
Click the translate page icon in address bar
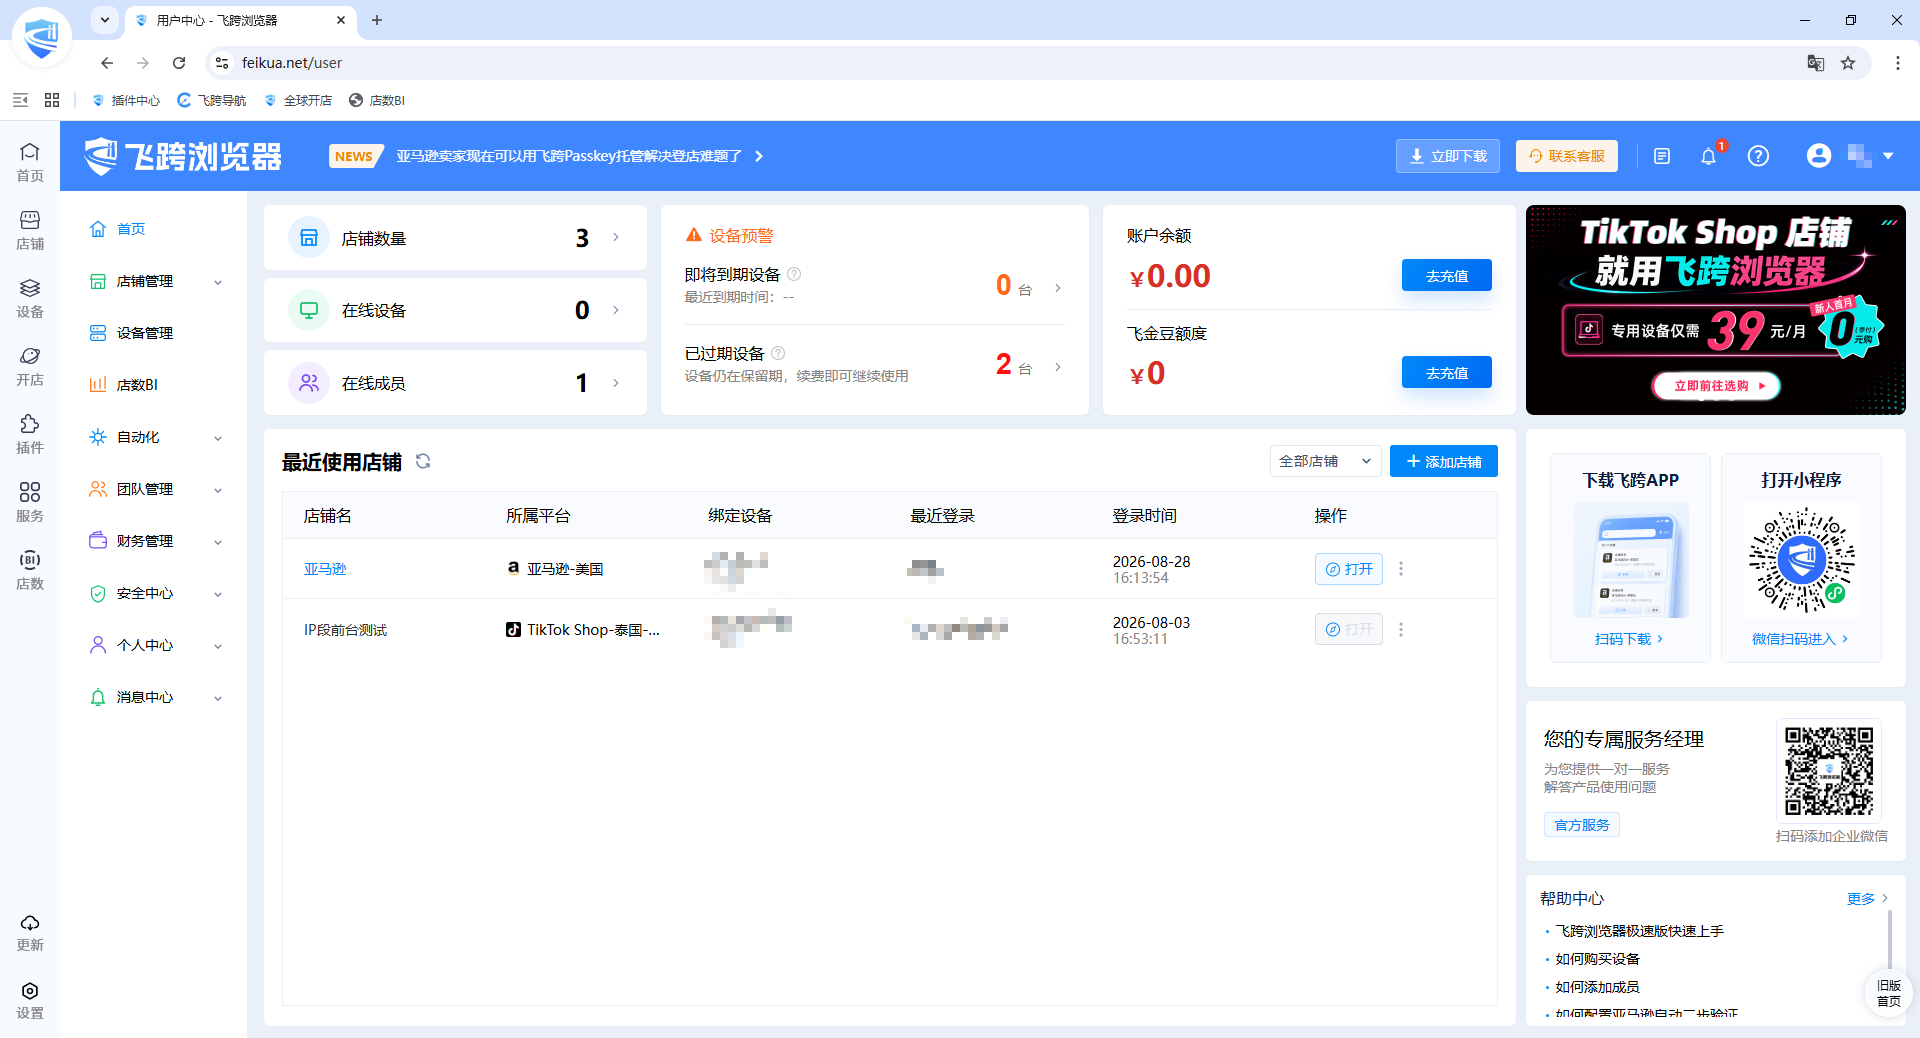tap(1816, 63)
